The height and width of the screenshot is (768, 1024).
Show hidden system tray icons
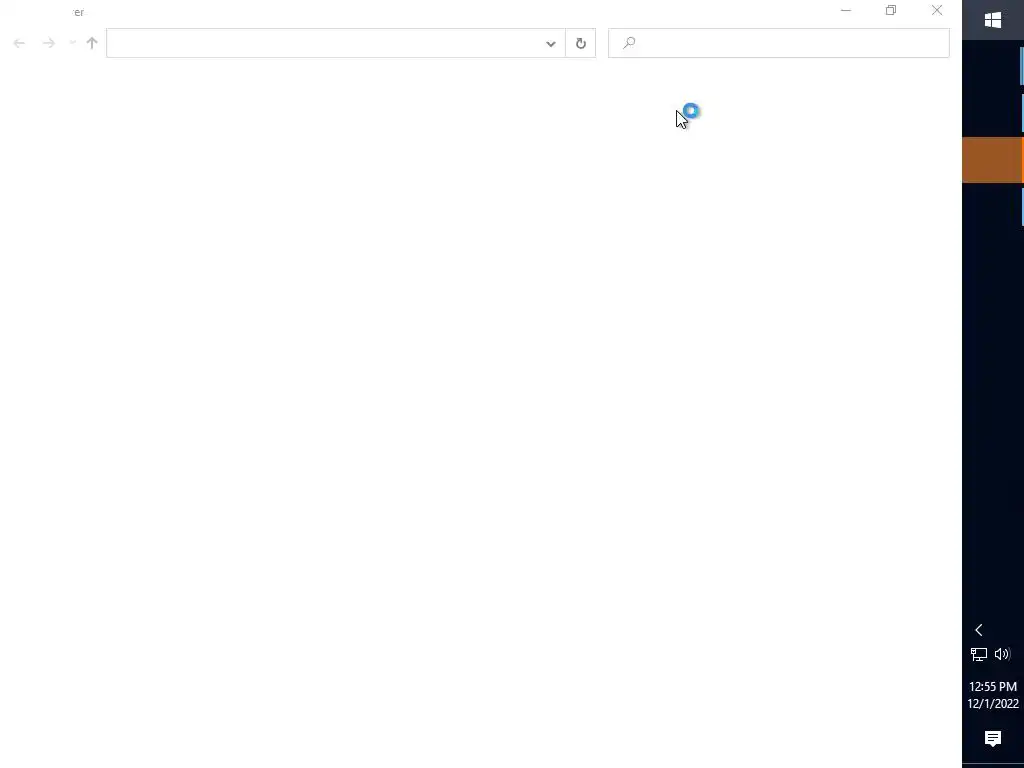[x=978, y=630]
